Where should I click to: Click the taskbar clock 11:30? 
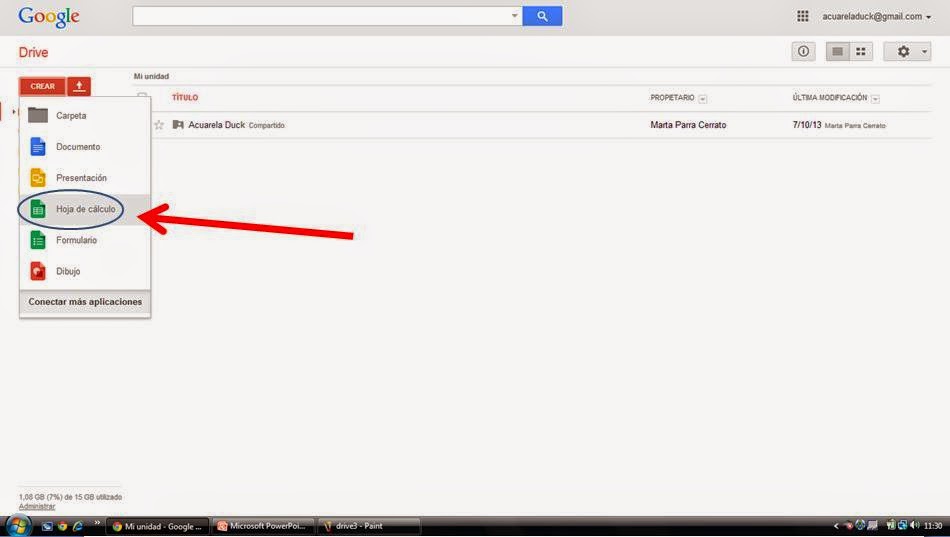(933, 526)
